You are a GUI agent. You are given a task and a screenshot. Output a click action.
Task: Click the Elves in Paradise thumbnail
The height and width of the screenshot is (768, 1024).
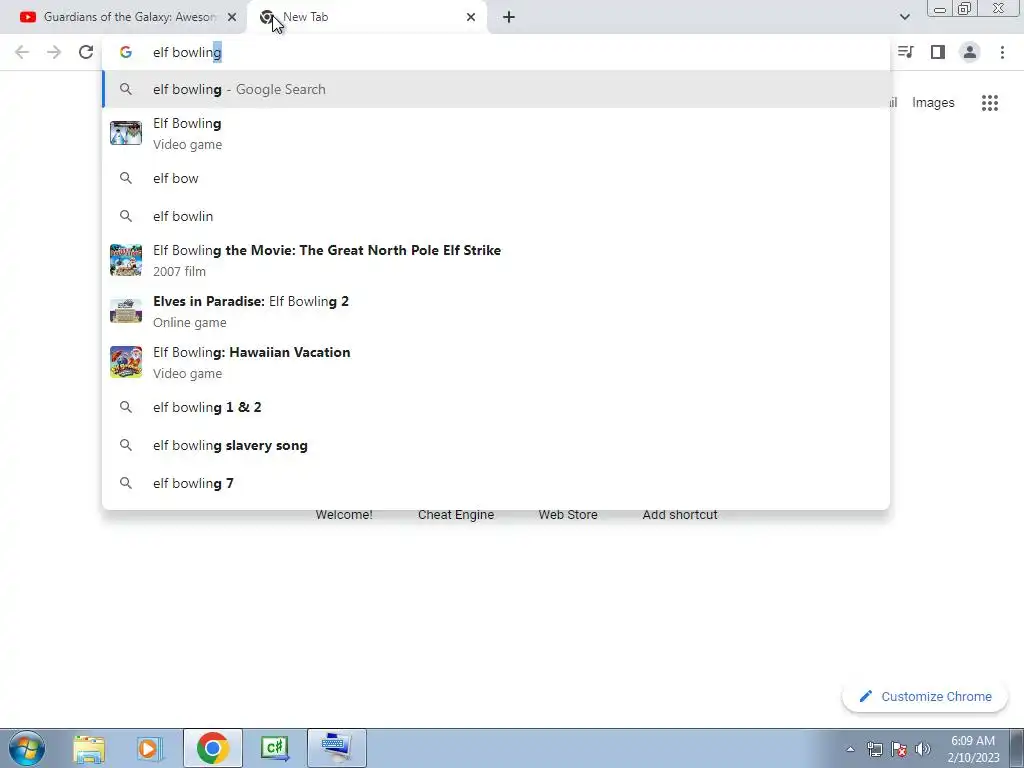point(125,311)
